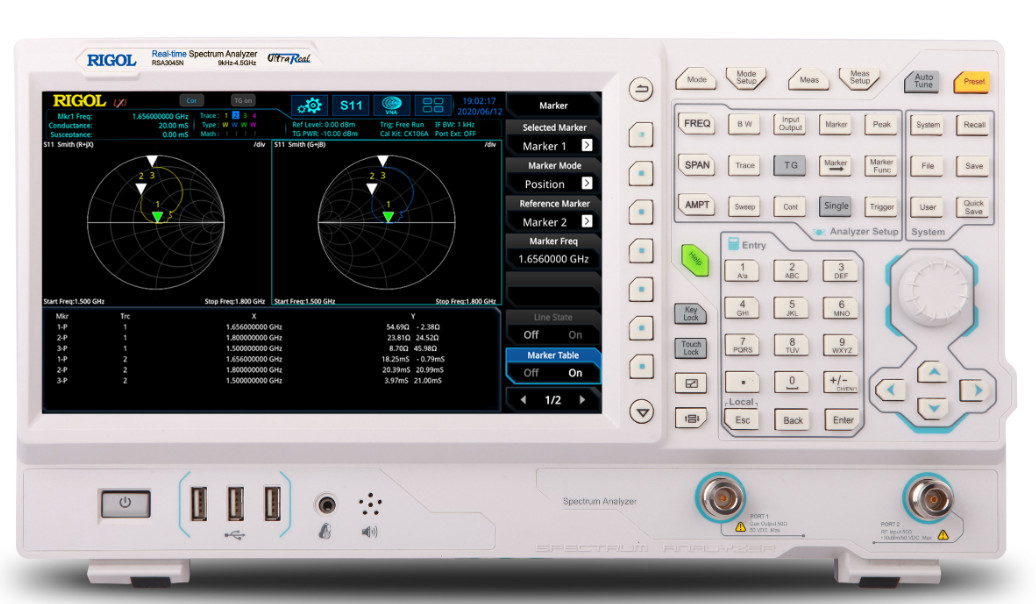Tap the round down-arrow page button
Image resolution: width=1036 pixels, height=604 pixels.
click(x=641, y=412)
